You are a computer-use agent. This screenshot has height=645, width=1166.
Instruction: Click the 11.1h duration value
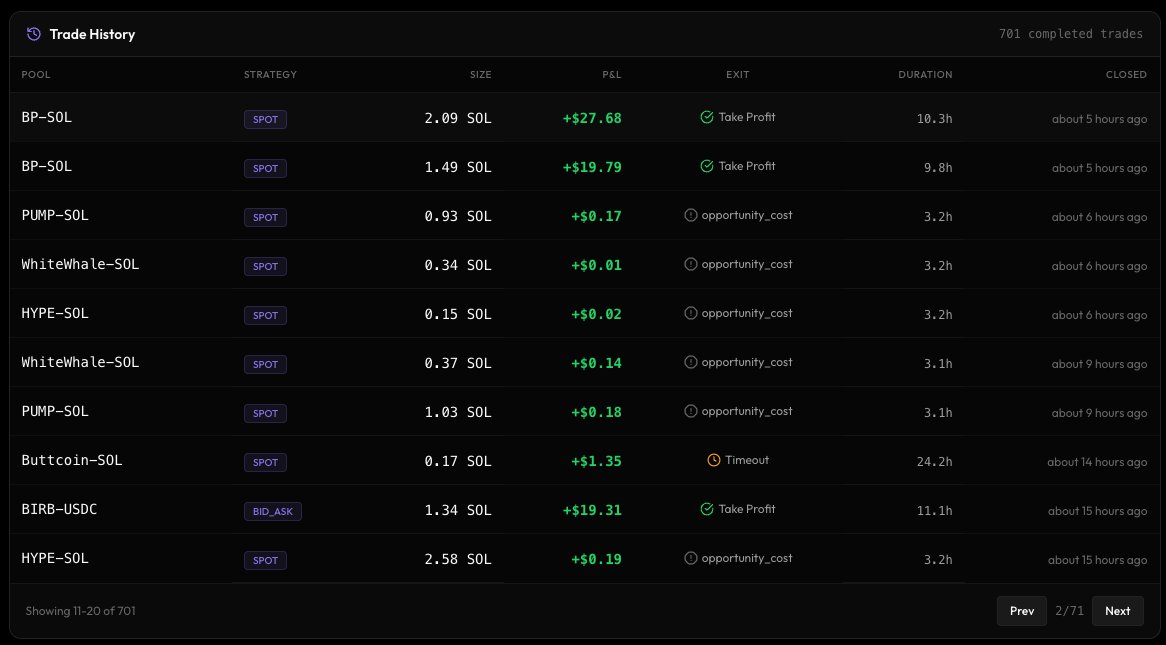click(935, 511)
